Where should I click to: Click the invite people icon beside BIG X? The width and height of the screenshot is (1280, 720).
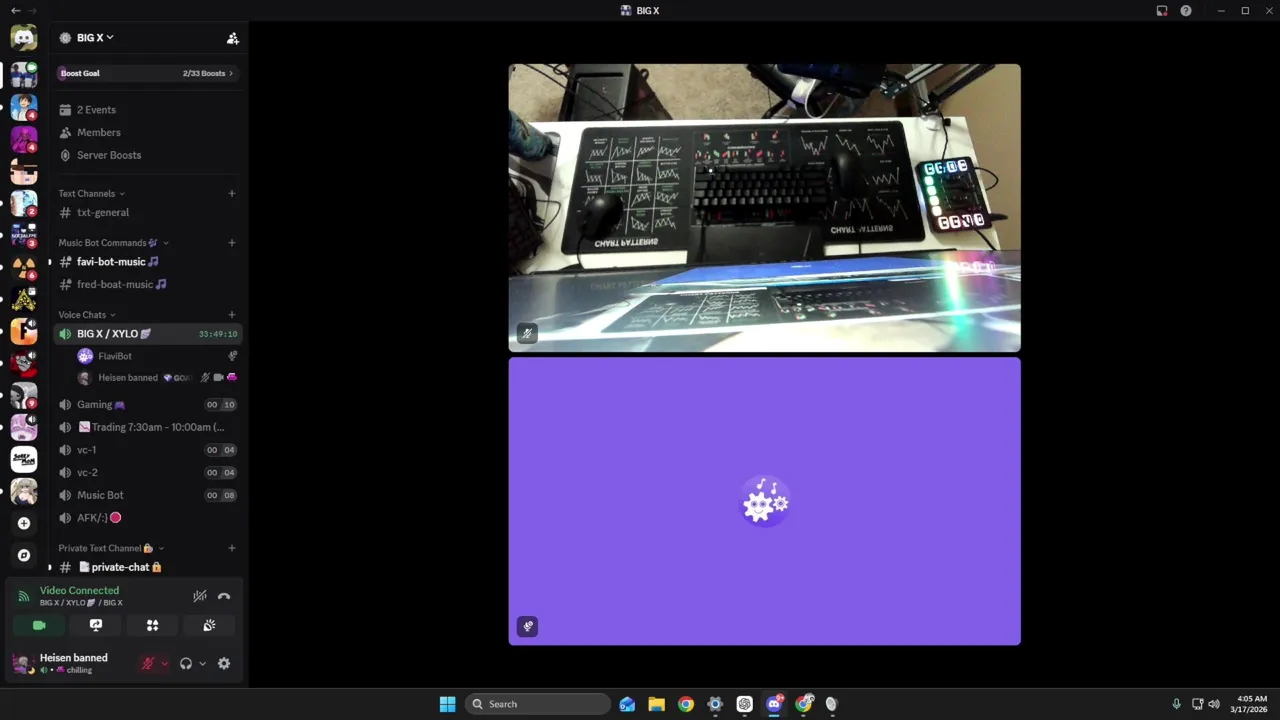(x=233, y=38)
